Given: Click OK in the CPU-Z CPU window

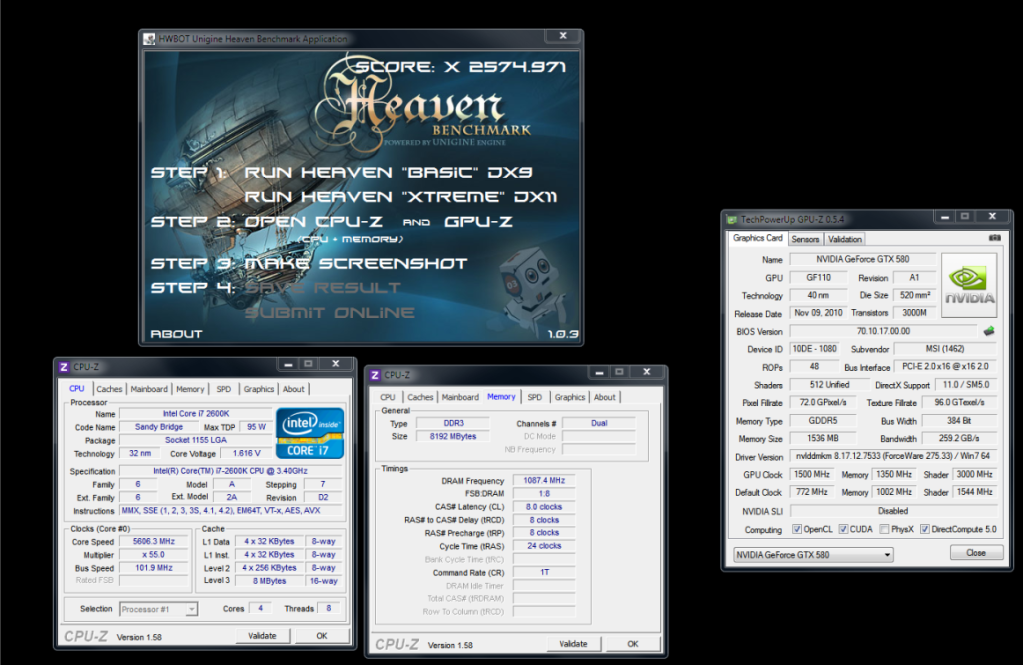Looking at the screenshot, I should [322, 636].
